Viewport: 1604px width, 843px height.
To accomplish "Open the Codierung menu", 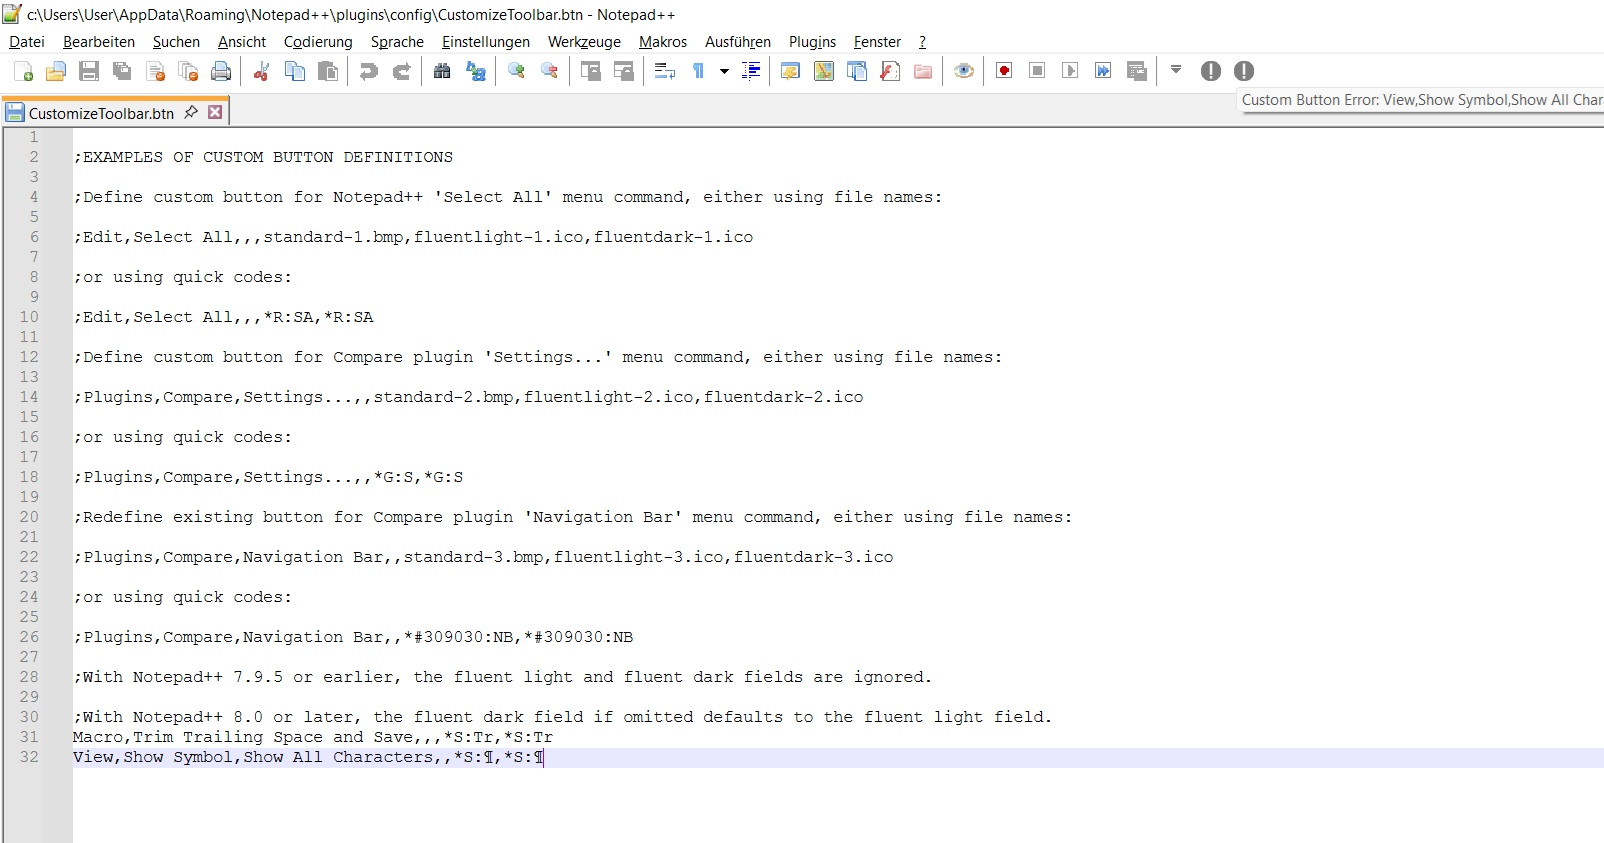I will pyautogui.click(x=318, y=42).
